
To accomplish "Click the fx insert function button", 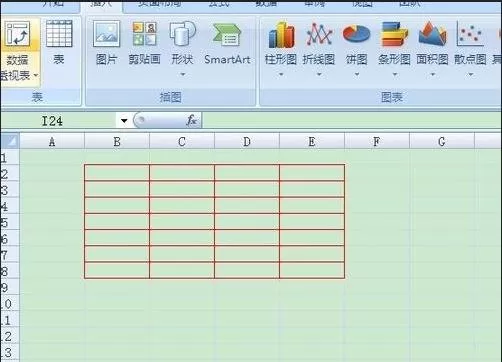I will (x=192, y=120).
